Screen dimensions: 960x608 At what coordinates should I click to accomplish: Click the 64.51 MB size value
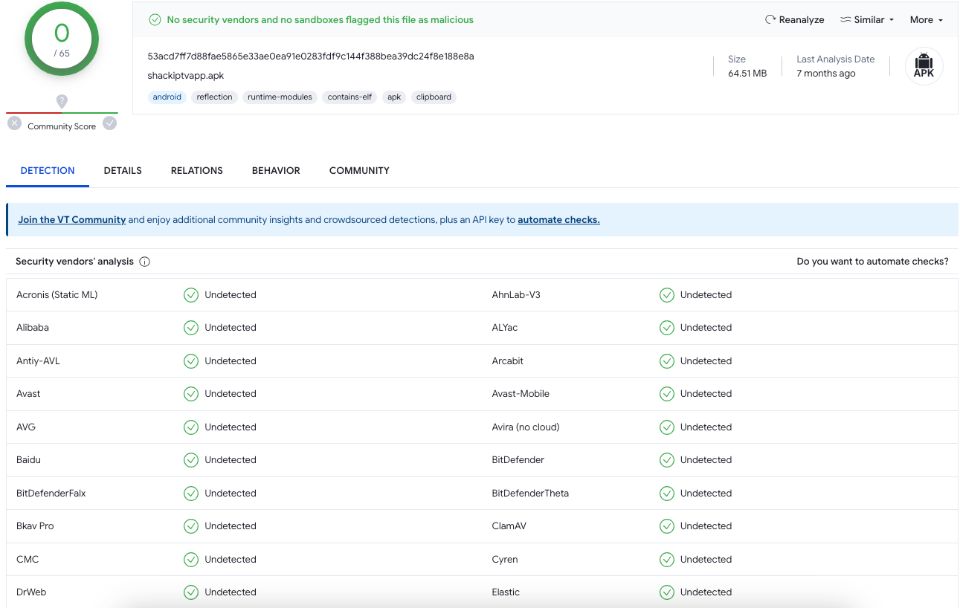pos(747,73)
